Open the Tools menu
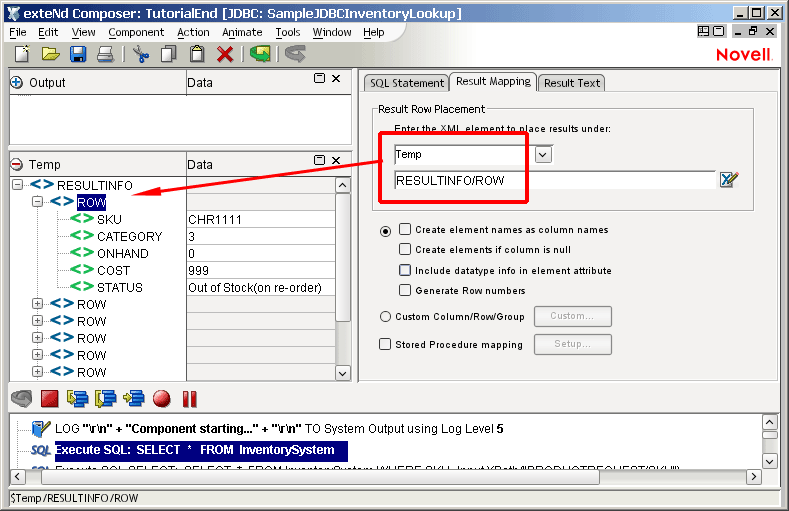The width and height of the screenshot is (789, 511). coord(288,32)
